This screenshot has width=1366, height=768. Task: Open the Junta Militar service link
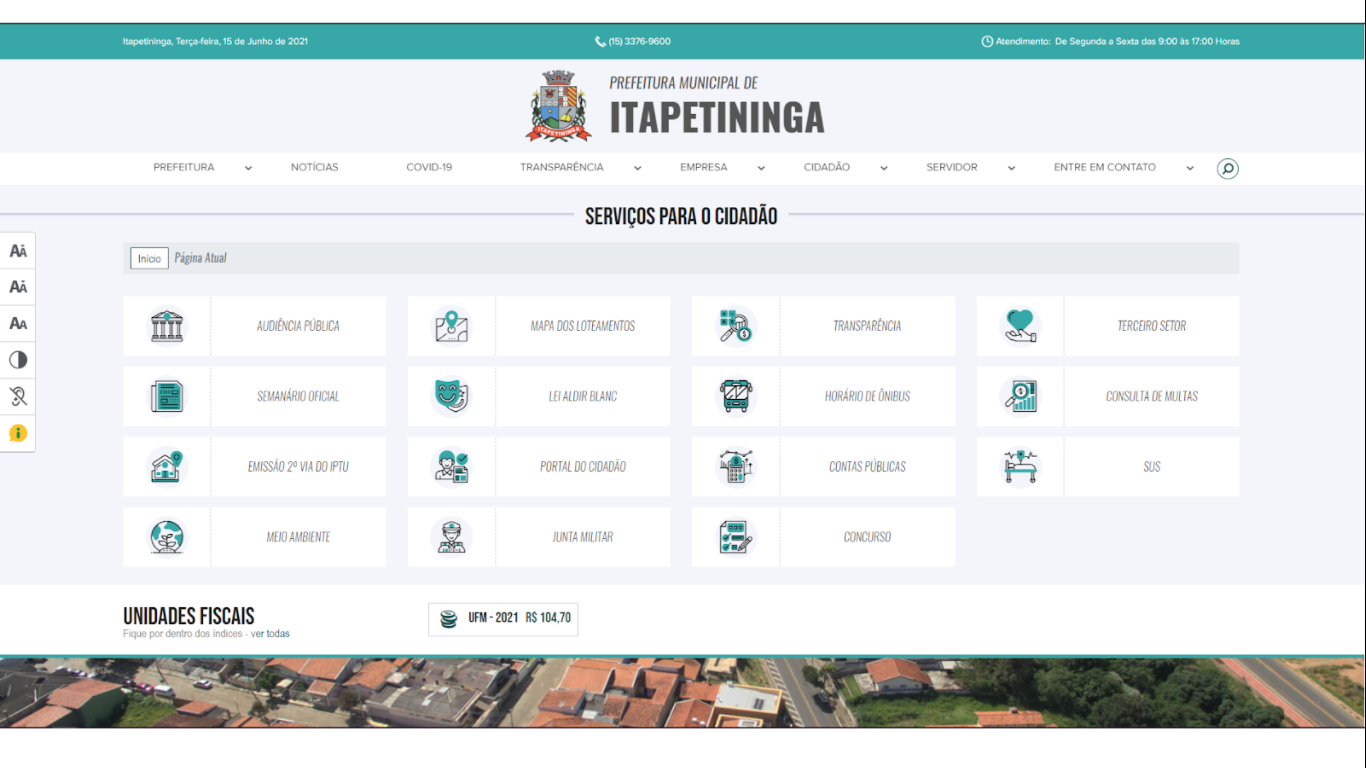(x=583, y=537)
